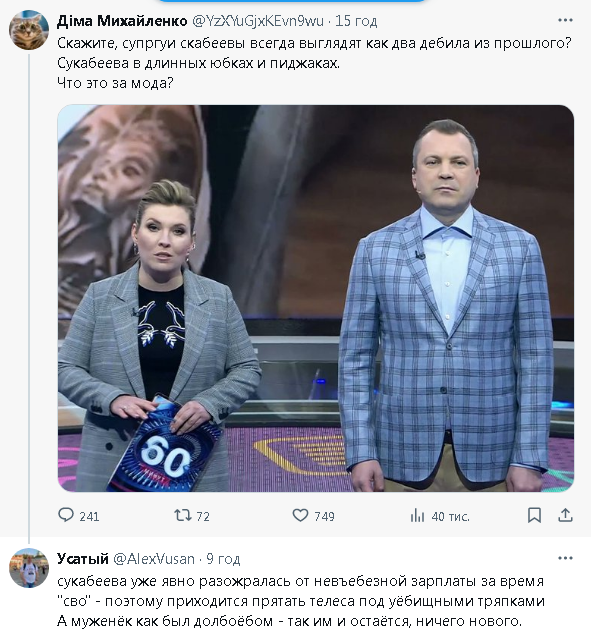
Task: Open the @AlexVusan handle link
Action: click(154, 559)
